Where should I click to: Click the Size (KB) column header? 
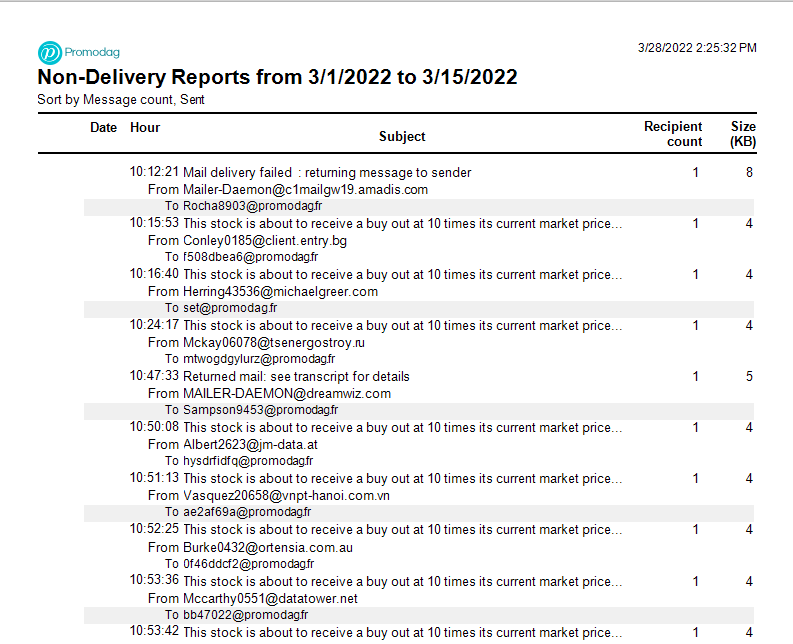(x=743, y=134)
